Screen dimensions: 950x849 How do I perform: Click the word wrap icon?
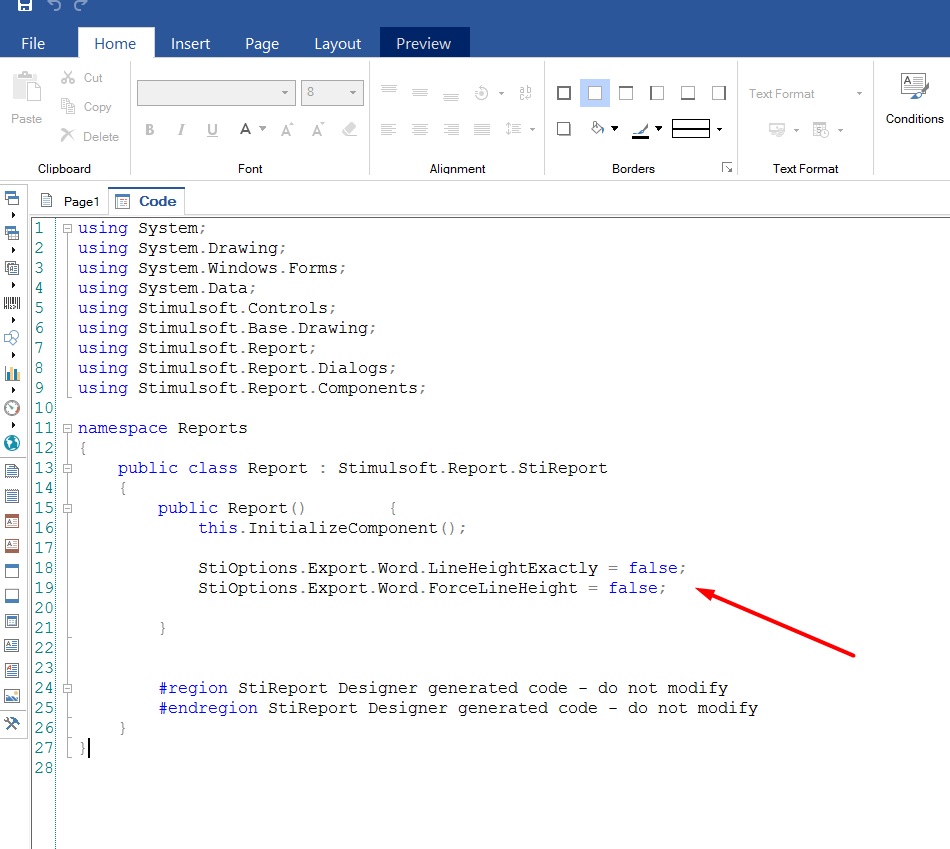coord(525,93)
